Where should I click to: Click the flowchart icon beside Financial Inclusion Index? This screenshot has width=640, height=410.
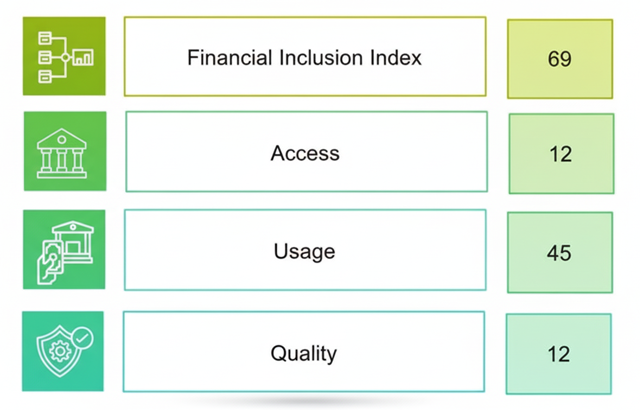click(64, 56)
